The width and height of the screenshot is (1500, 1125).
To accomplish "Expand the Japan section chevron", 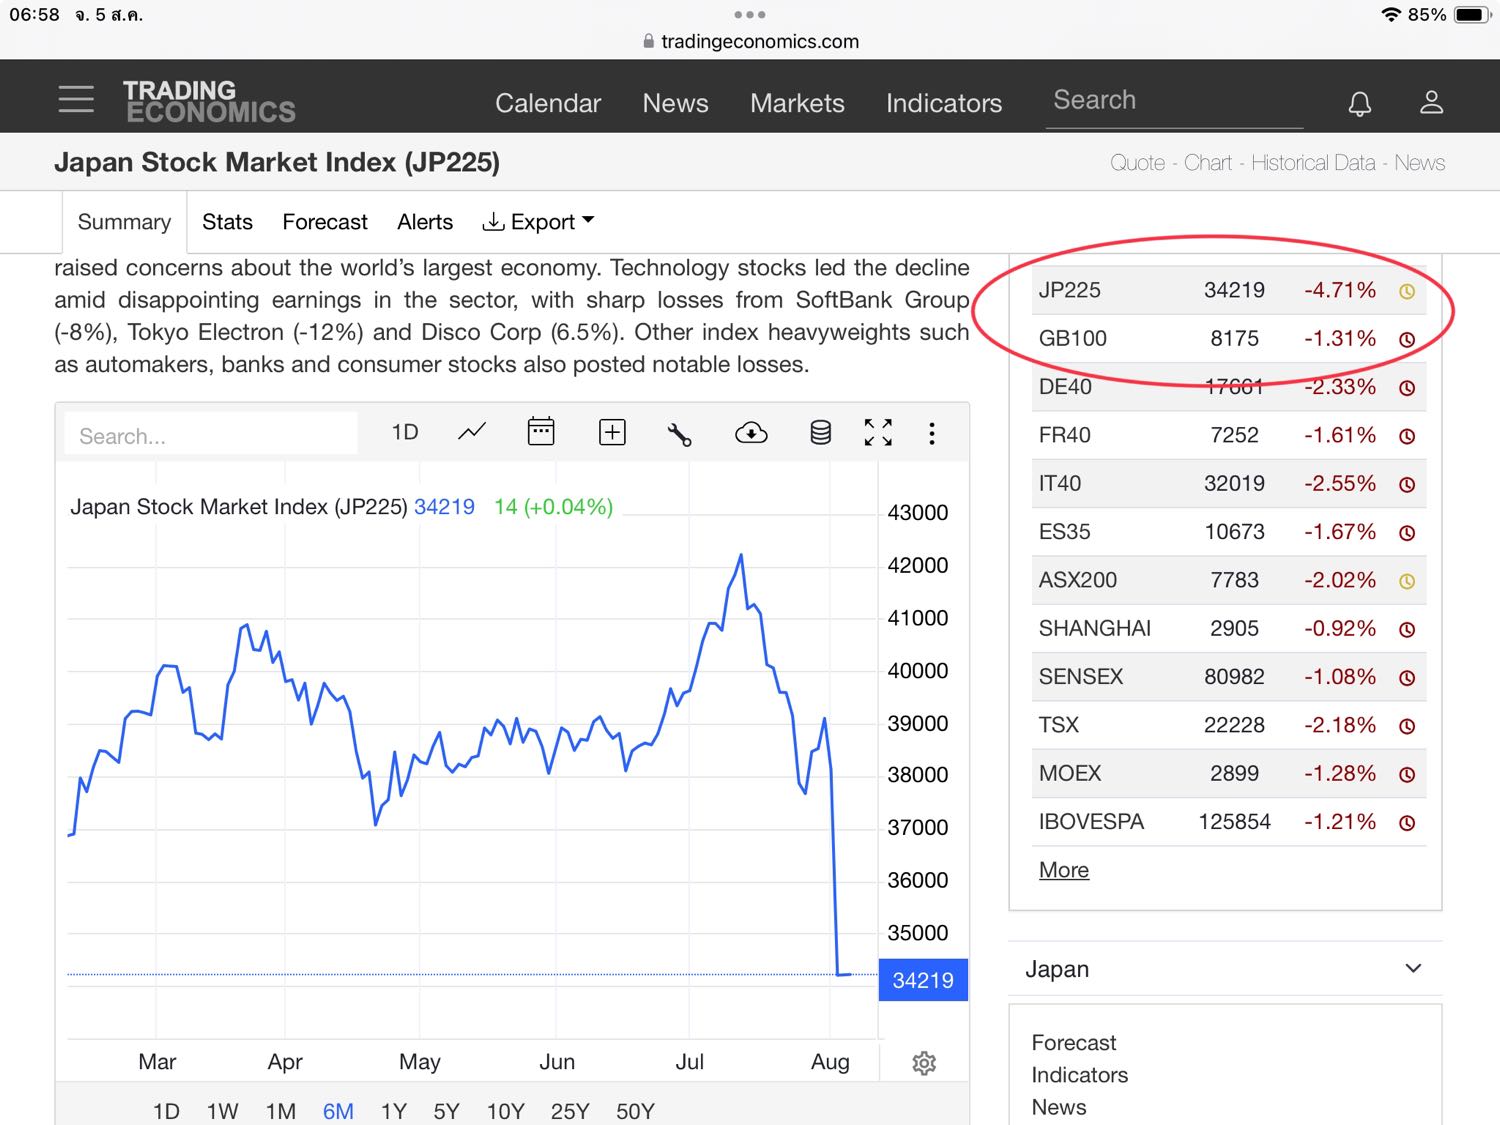I will (1413, 968).
